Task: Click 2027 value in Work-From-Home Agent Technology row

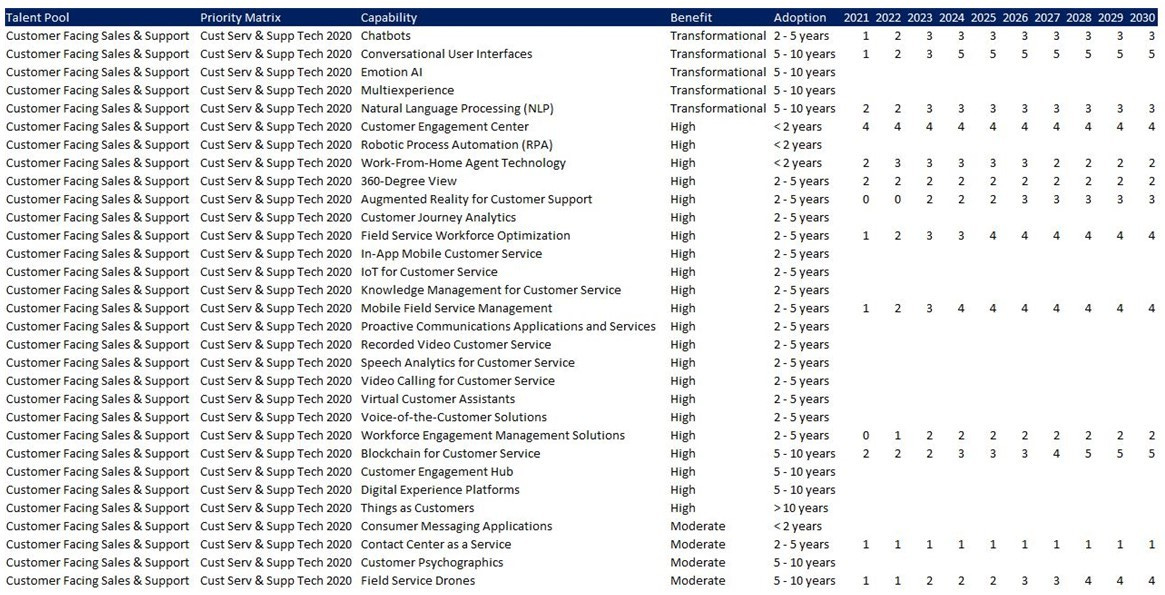Action: point(1057,163)
